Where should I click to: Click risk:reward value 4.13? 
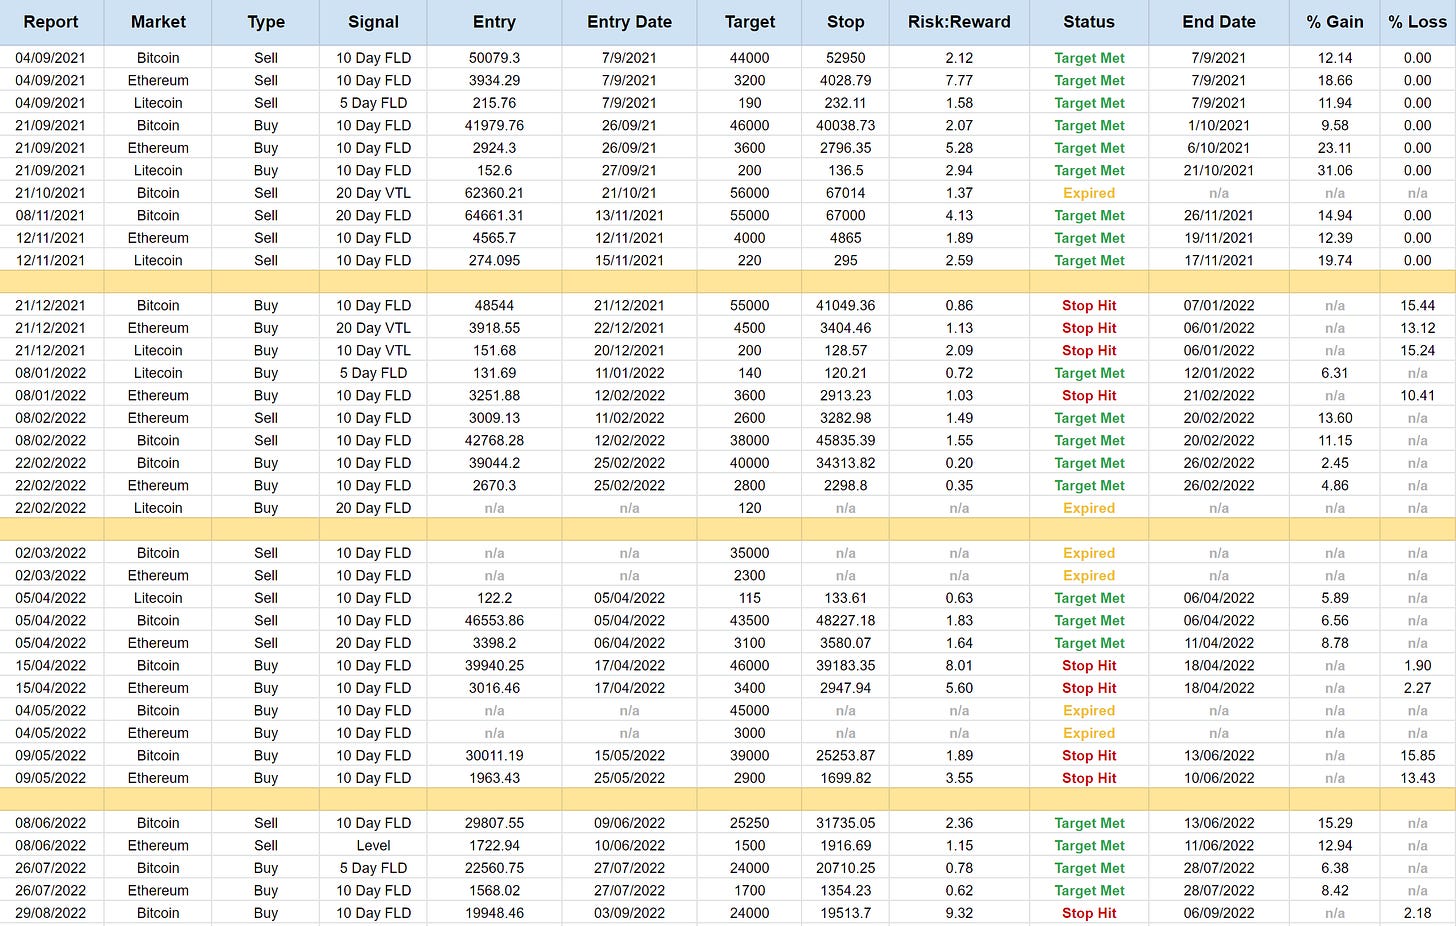pyautogui.click(x=959, y=215)
